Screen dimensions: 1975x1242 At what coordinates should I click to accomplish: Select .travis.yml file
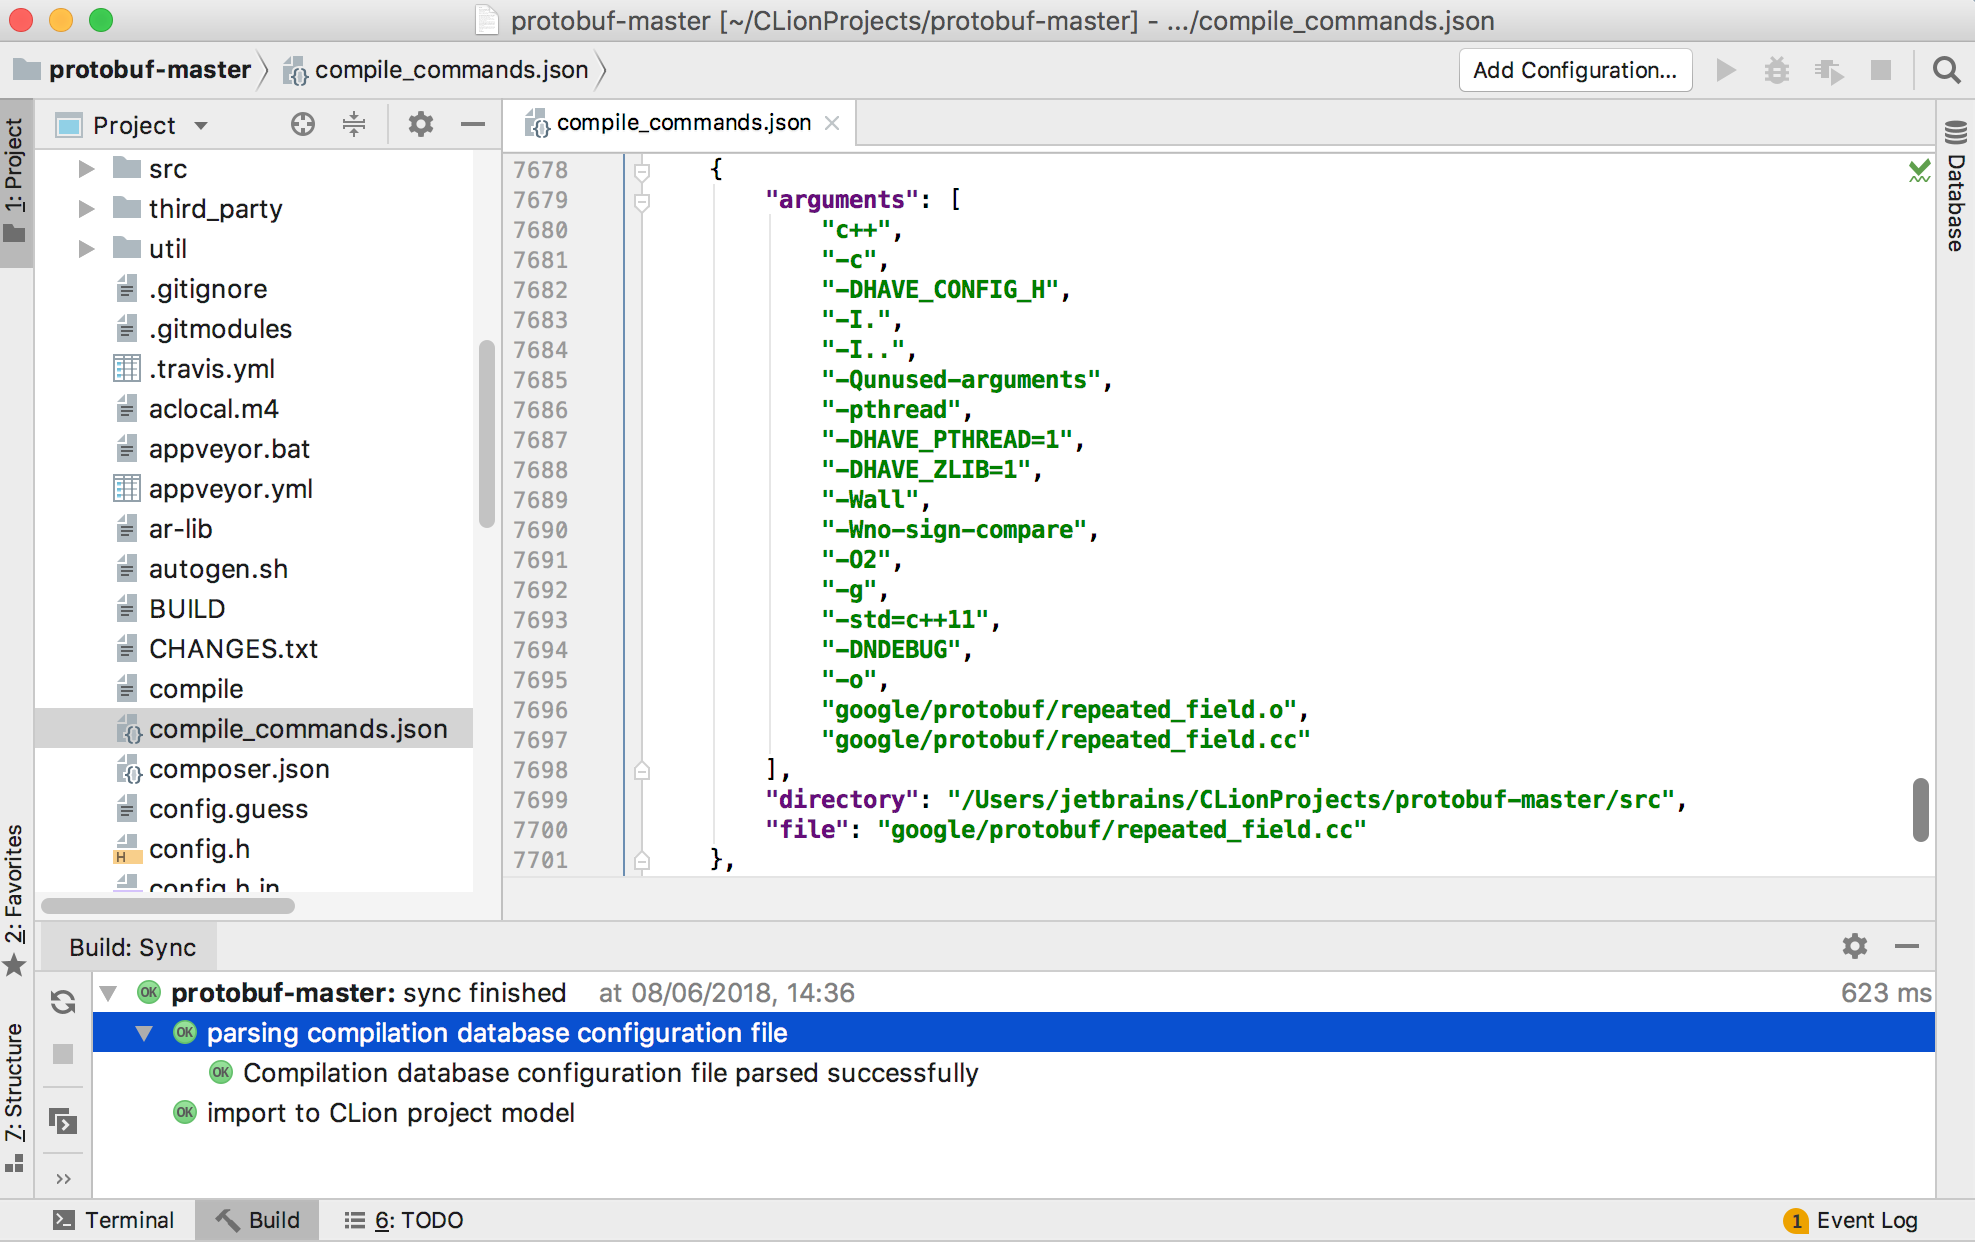211,369
